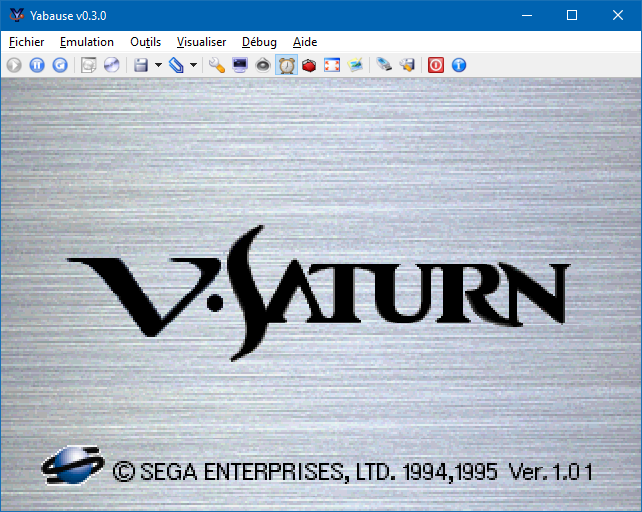Click the computer monitor icon in toolbar

[240, 65]
